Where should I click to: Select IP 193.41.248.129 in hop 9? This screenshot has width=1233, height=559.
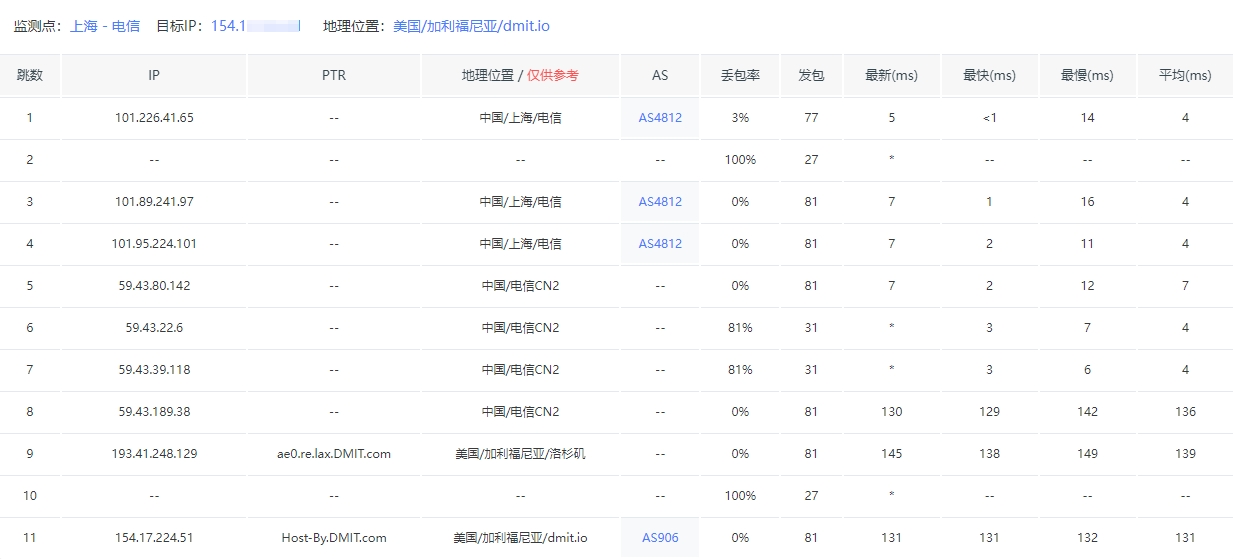[154, 454]
